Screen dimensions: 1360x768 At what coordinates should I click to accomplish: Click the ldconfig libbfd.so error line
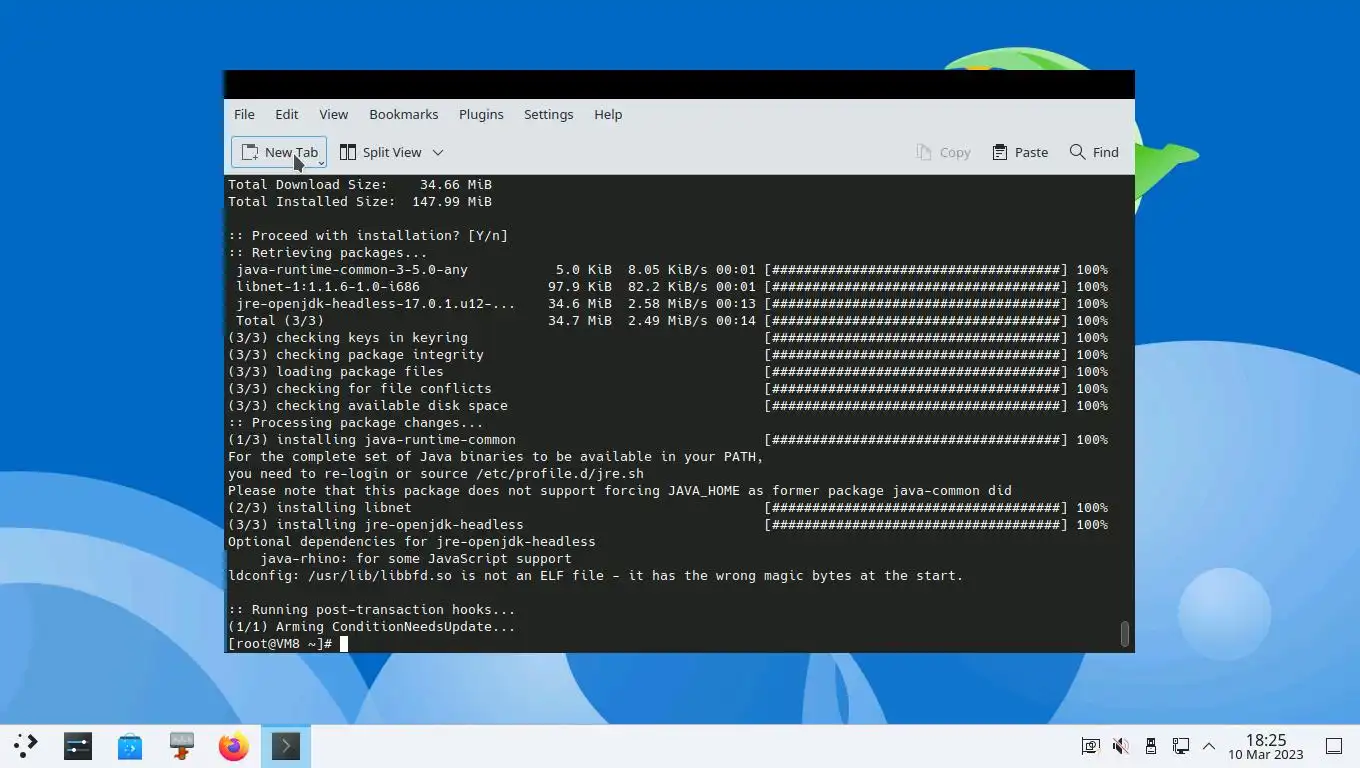tap(596, 576)
